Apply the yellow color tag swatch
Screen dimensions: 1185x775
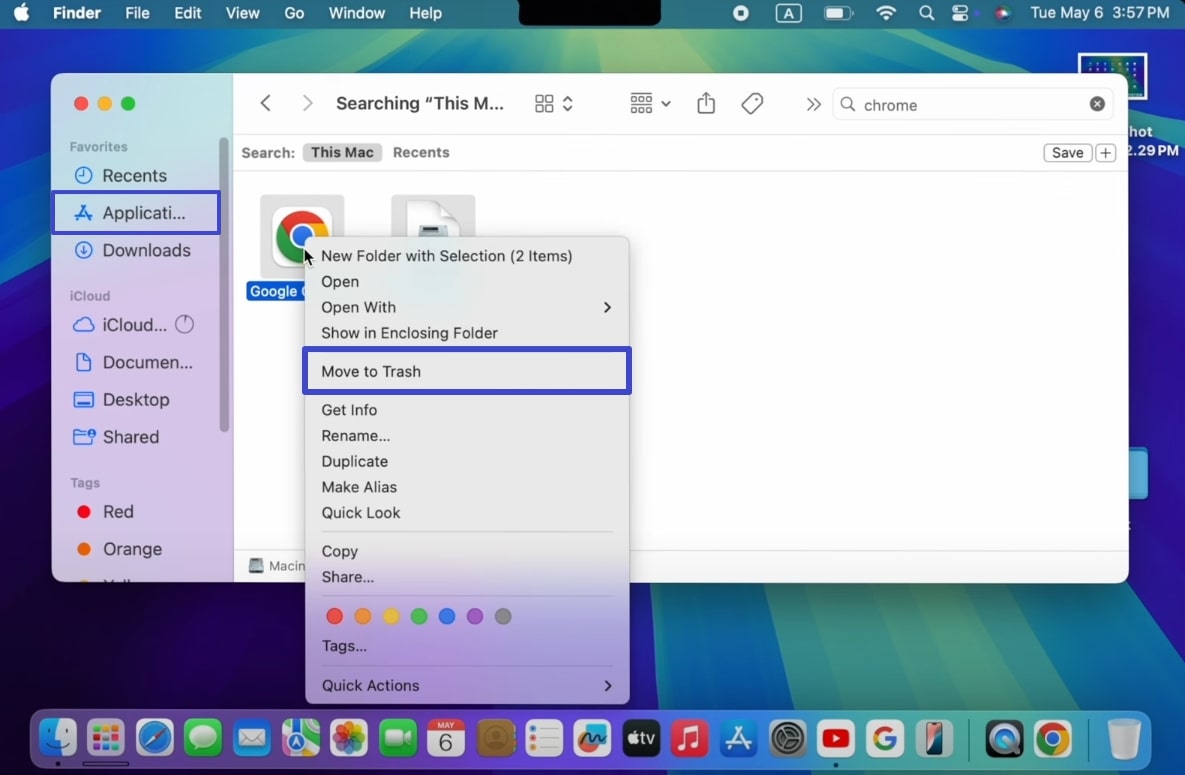pos(391,616)
